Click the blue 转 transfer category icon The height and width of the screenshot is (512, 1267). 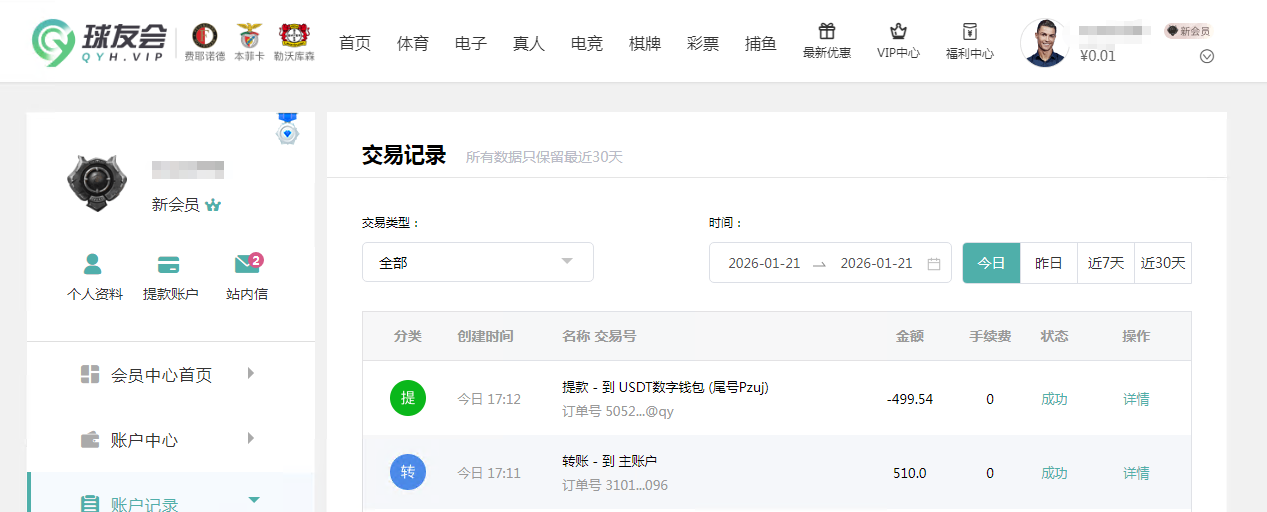pos(408,472)
